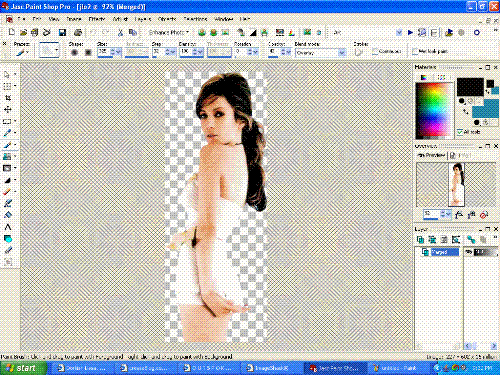Toggle the Continuous checkbox

375,51
